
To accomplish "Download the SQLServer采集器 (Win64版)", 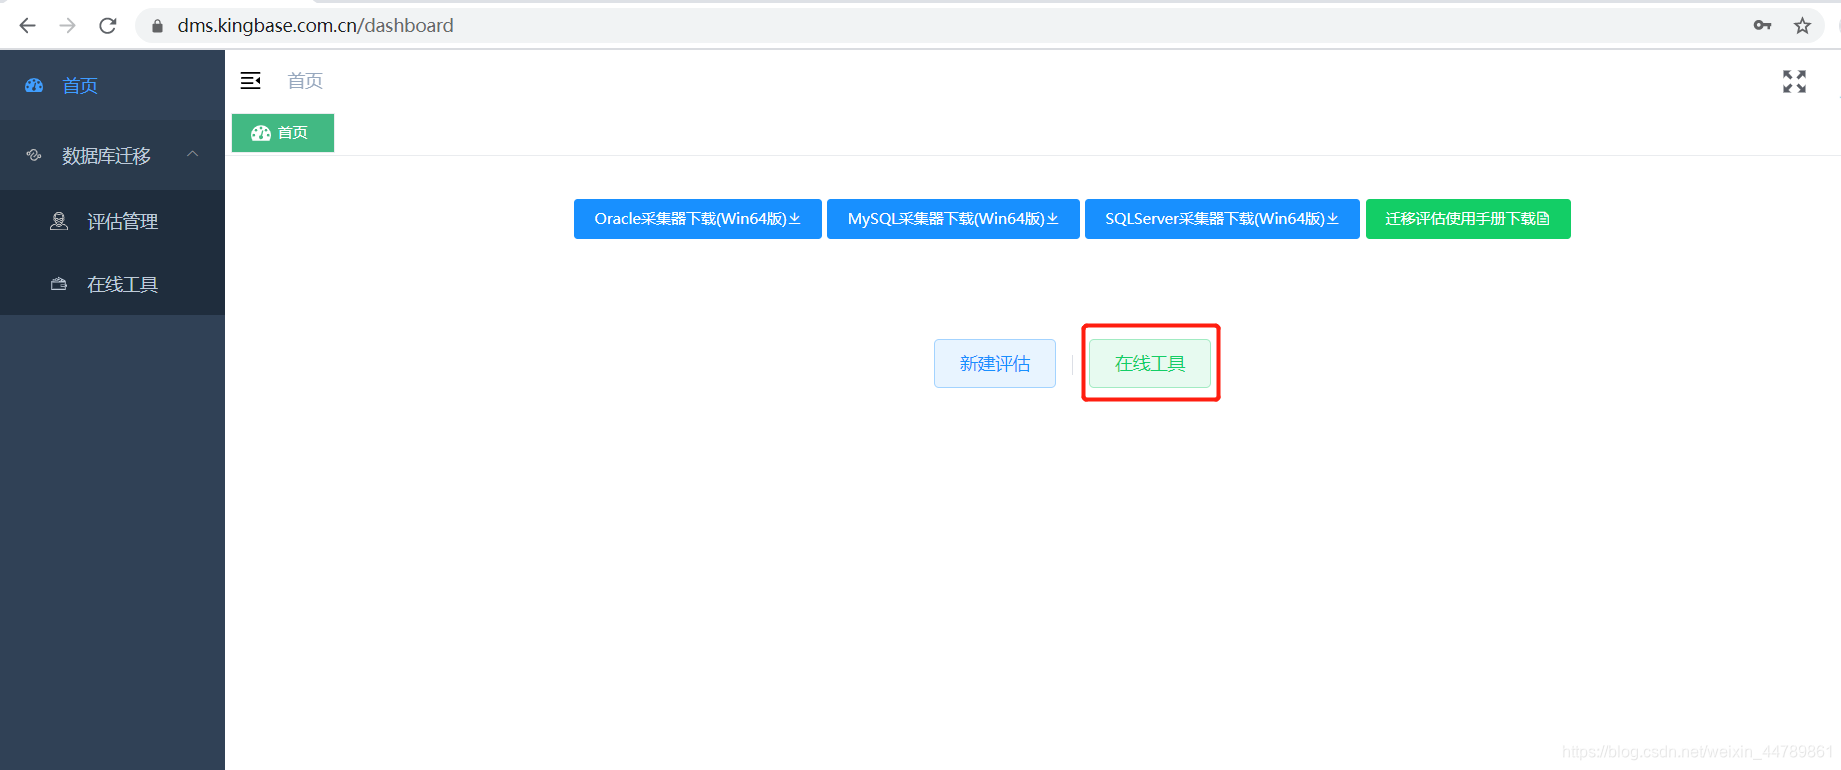I will tap(1222, 219).
